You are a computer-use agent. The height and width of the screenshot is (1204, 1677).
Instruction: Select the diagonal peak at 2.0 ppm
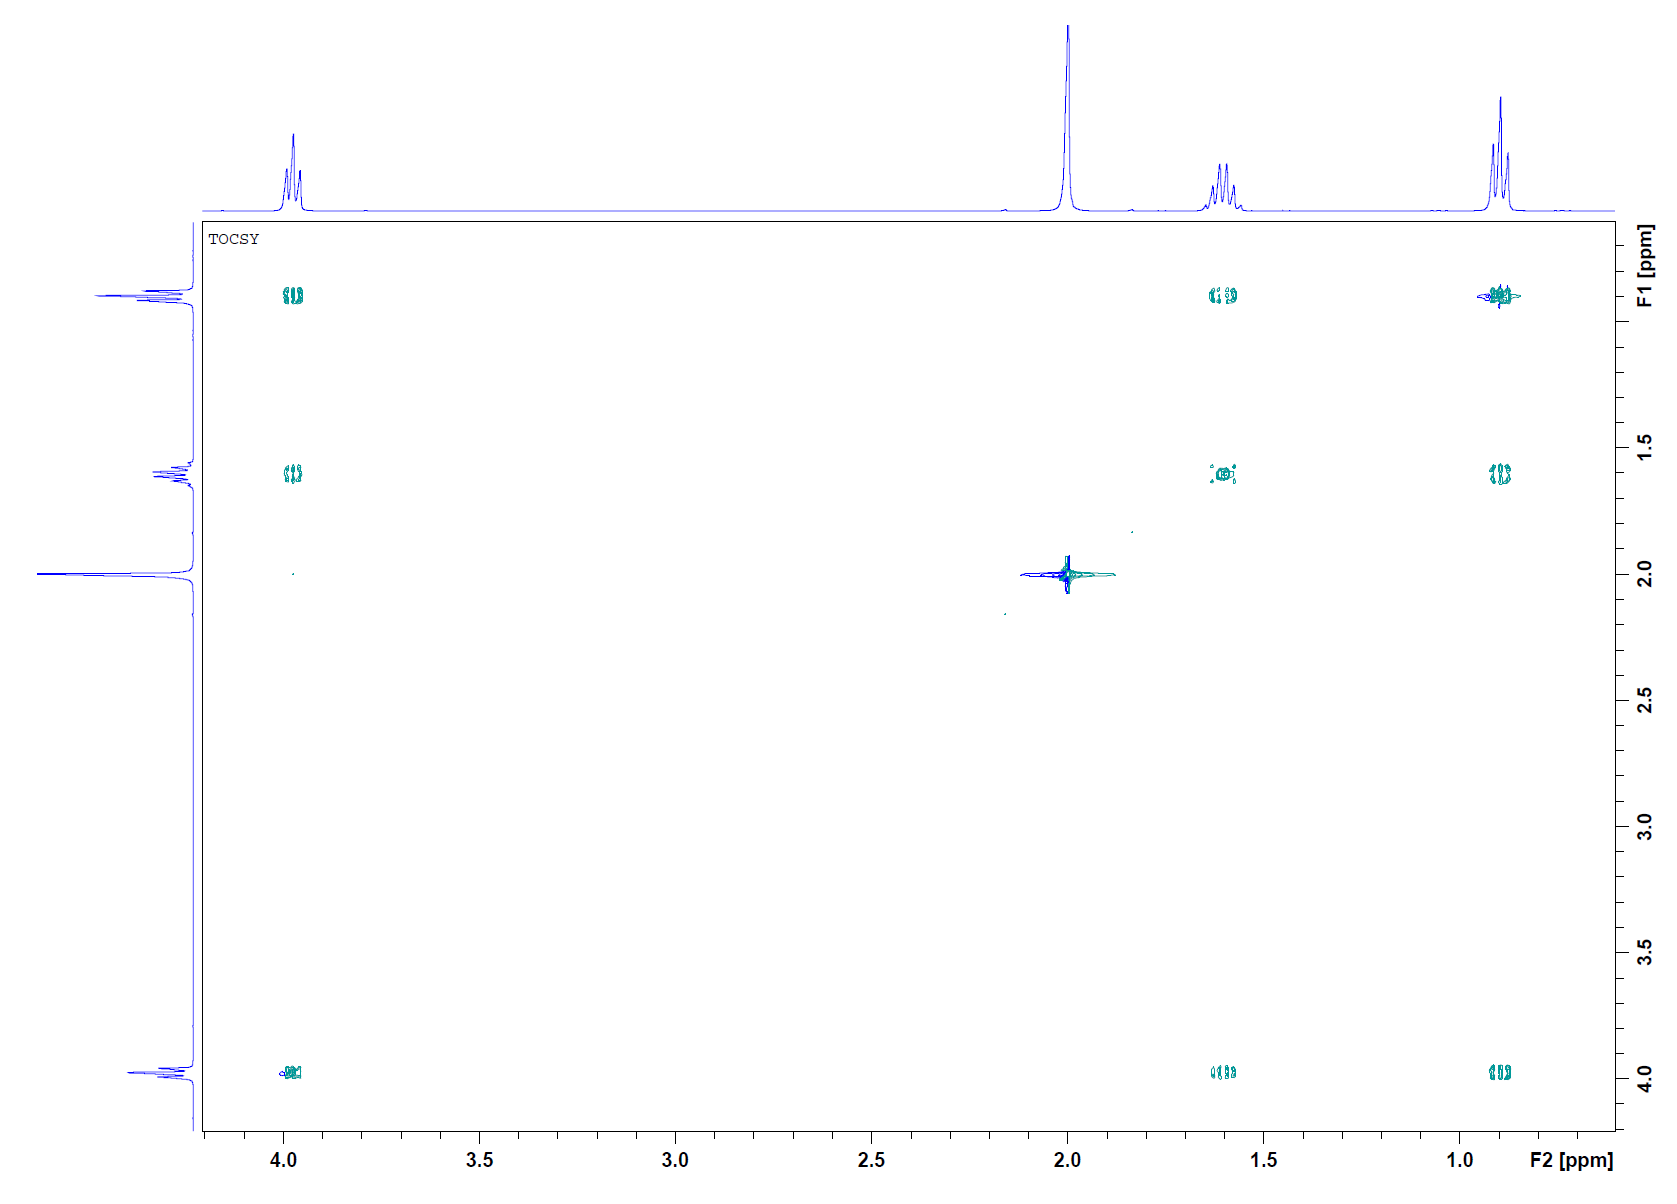1067,574
